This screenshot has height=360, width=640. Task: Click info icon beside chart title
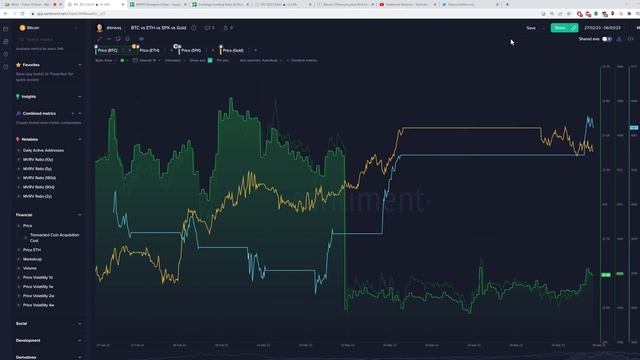pyautogui.click(x=194, y=28)
